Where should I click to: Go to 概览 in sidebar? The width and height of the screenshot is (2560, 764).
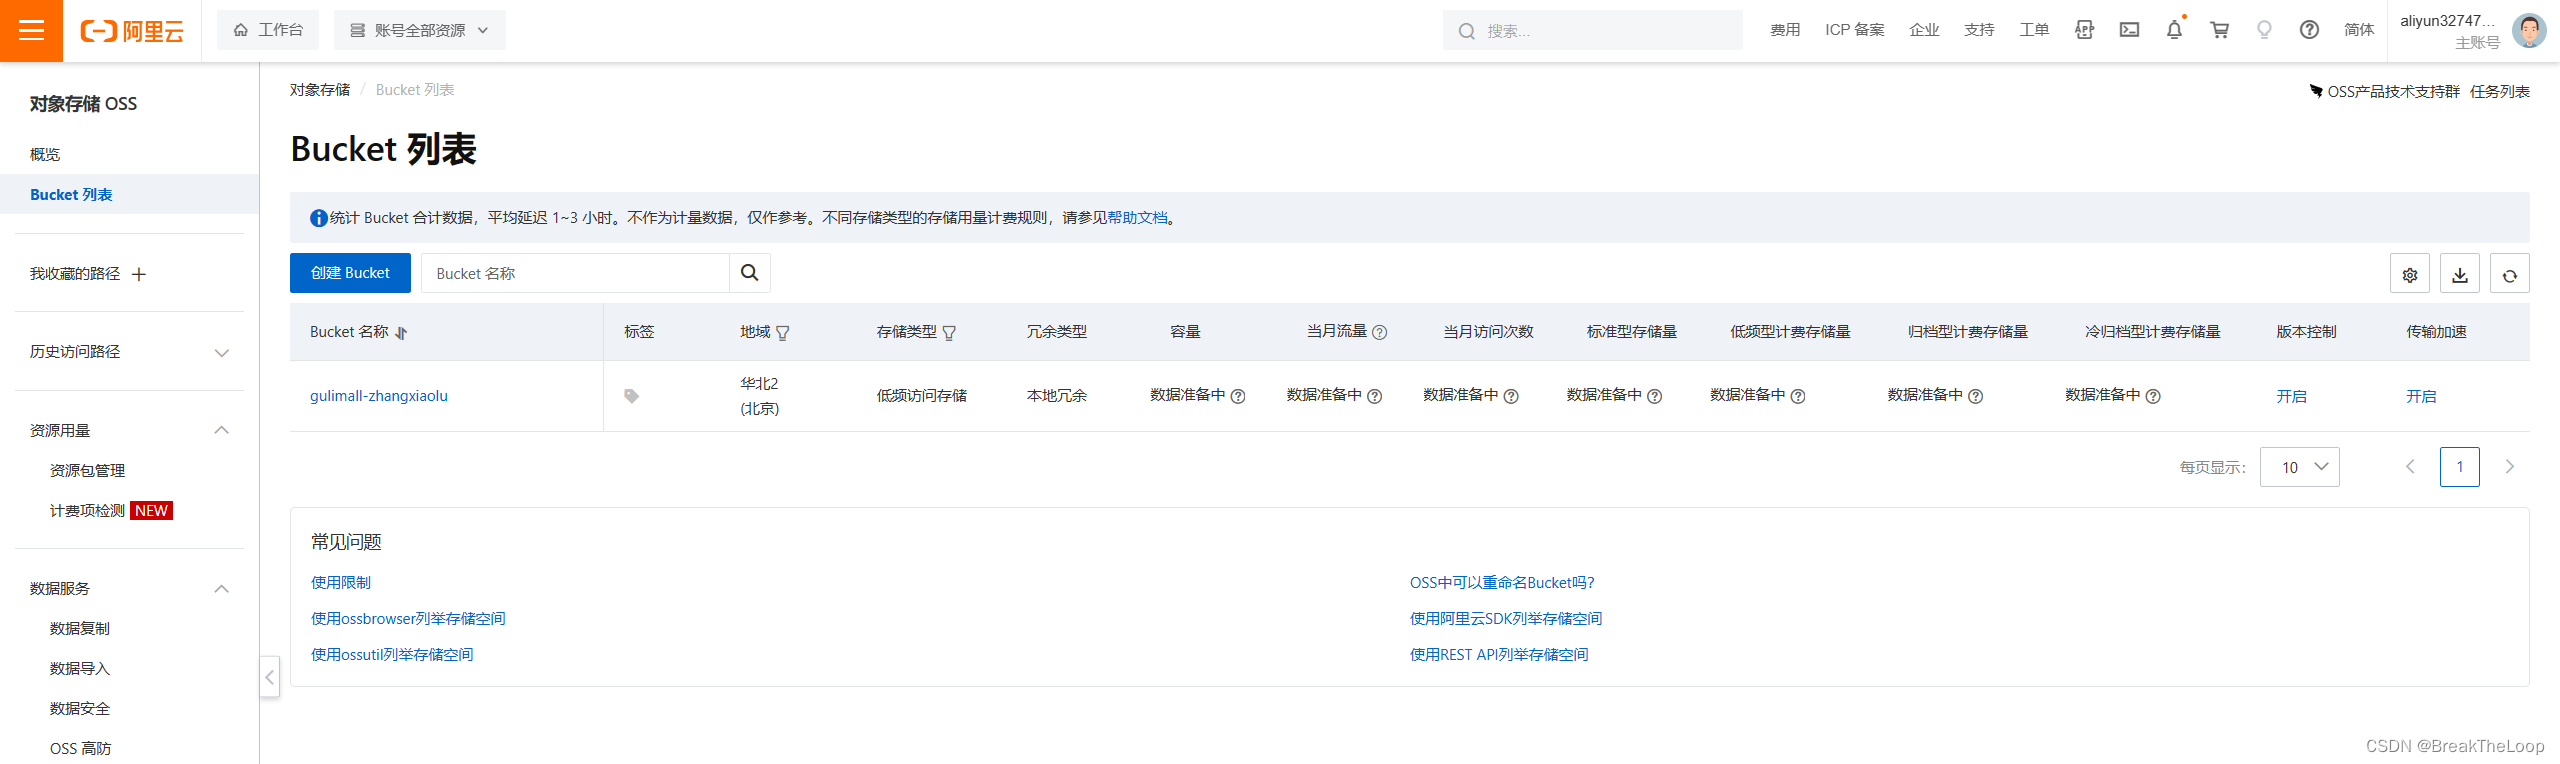coord(45,154)
